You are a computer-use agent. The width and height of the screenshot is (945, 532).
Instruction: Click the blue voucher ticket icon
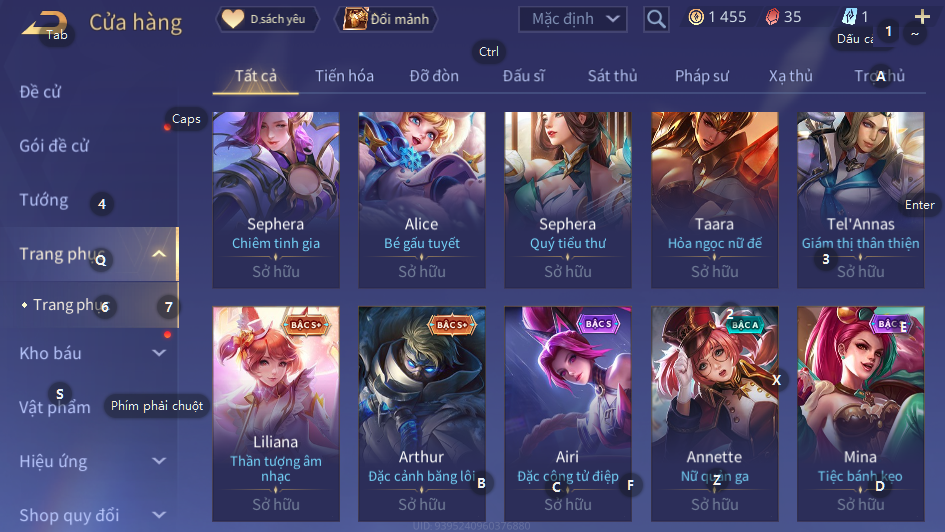coord(849,17)
